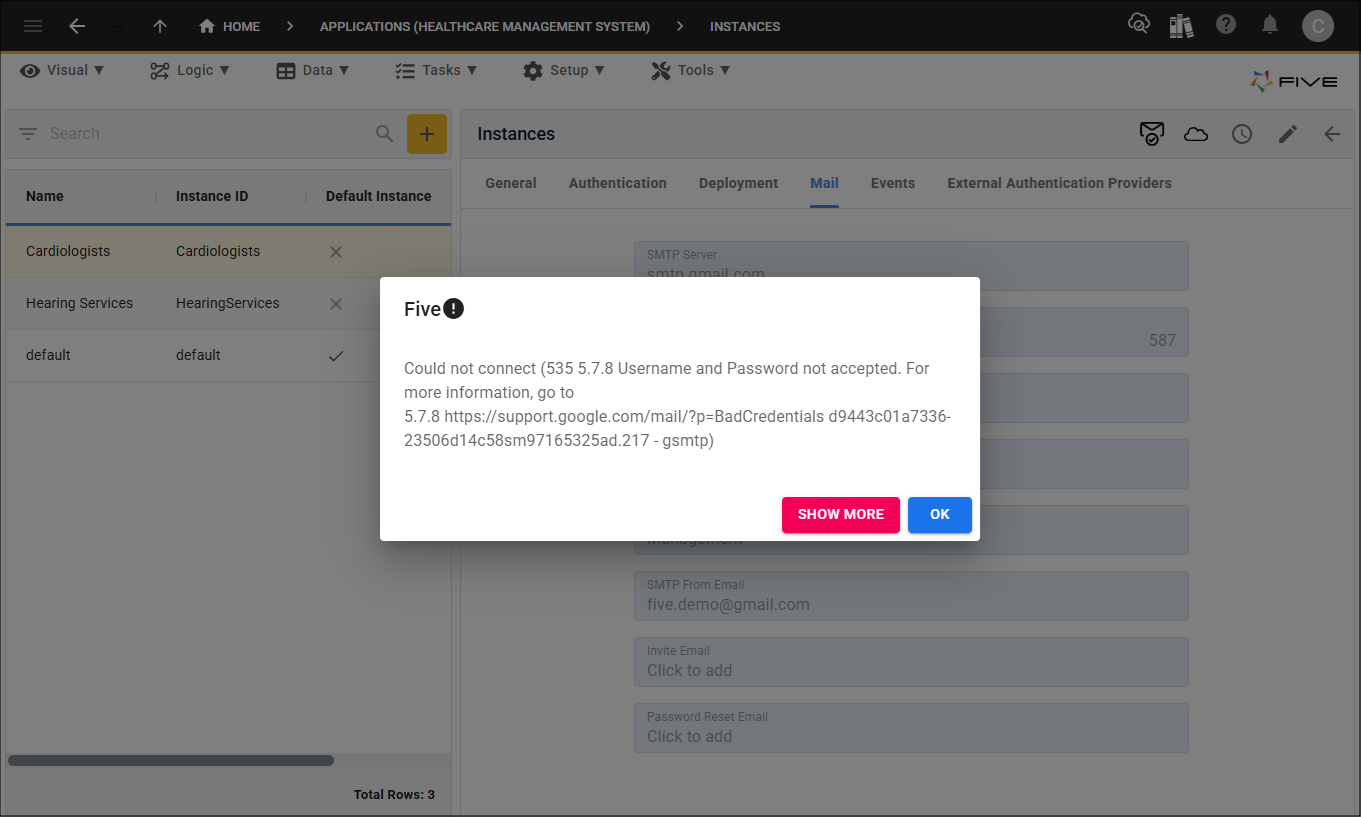
Task: Click the cloud deploy icon
Action: click(1196, 134)
